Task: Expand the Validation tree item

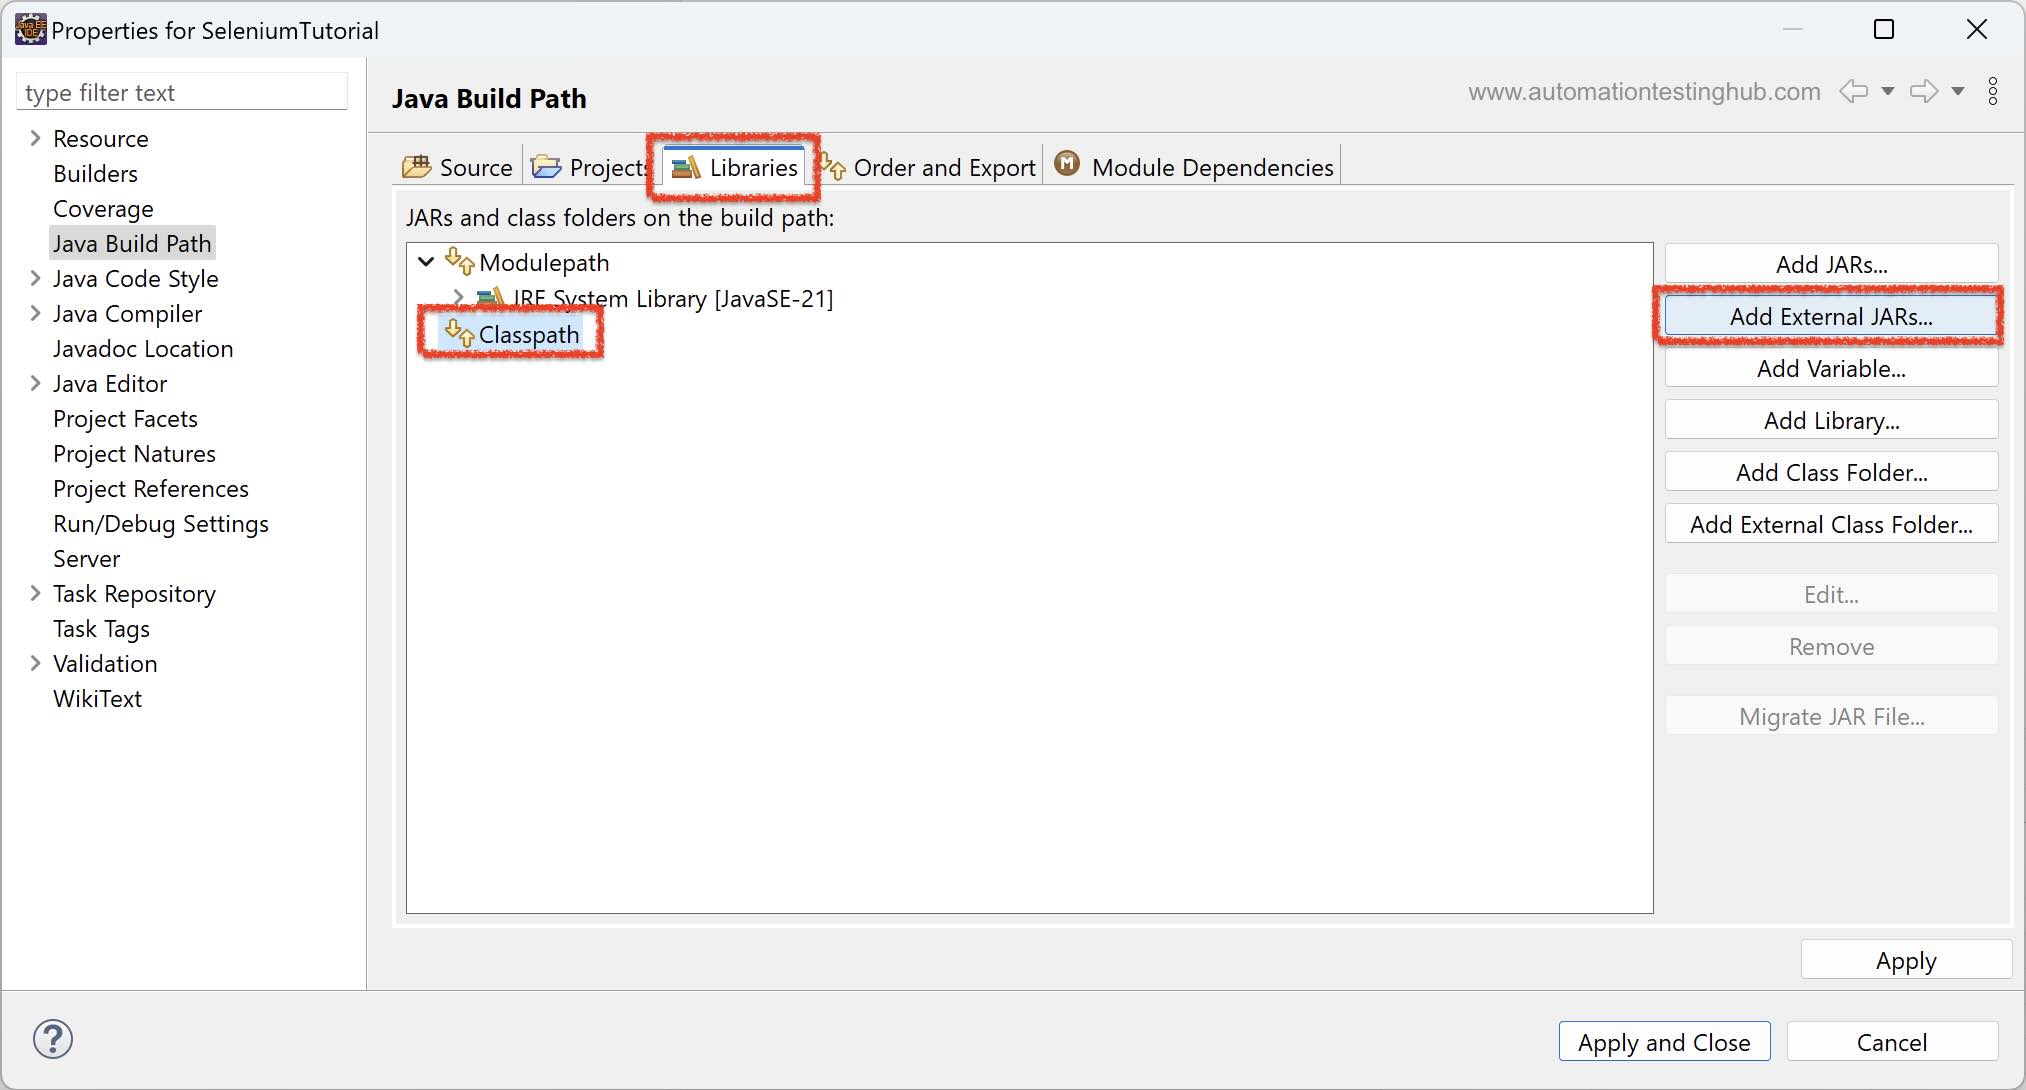Action: point(35,664)
